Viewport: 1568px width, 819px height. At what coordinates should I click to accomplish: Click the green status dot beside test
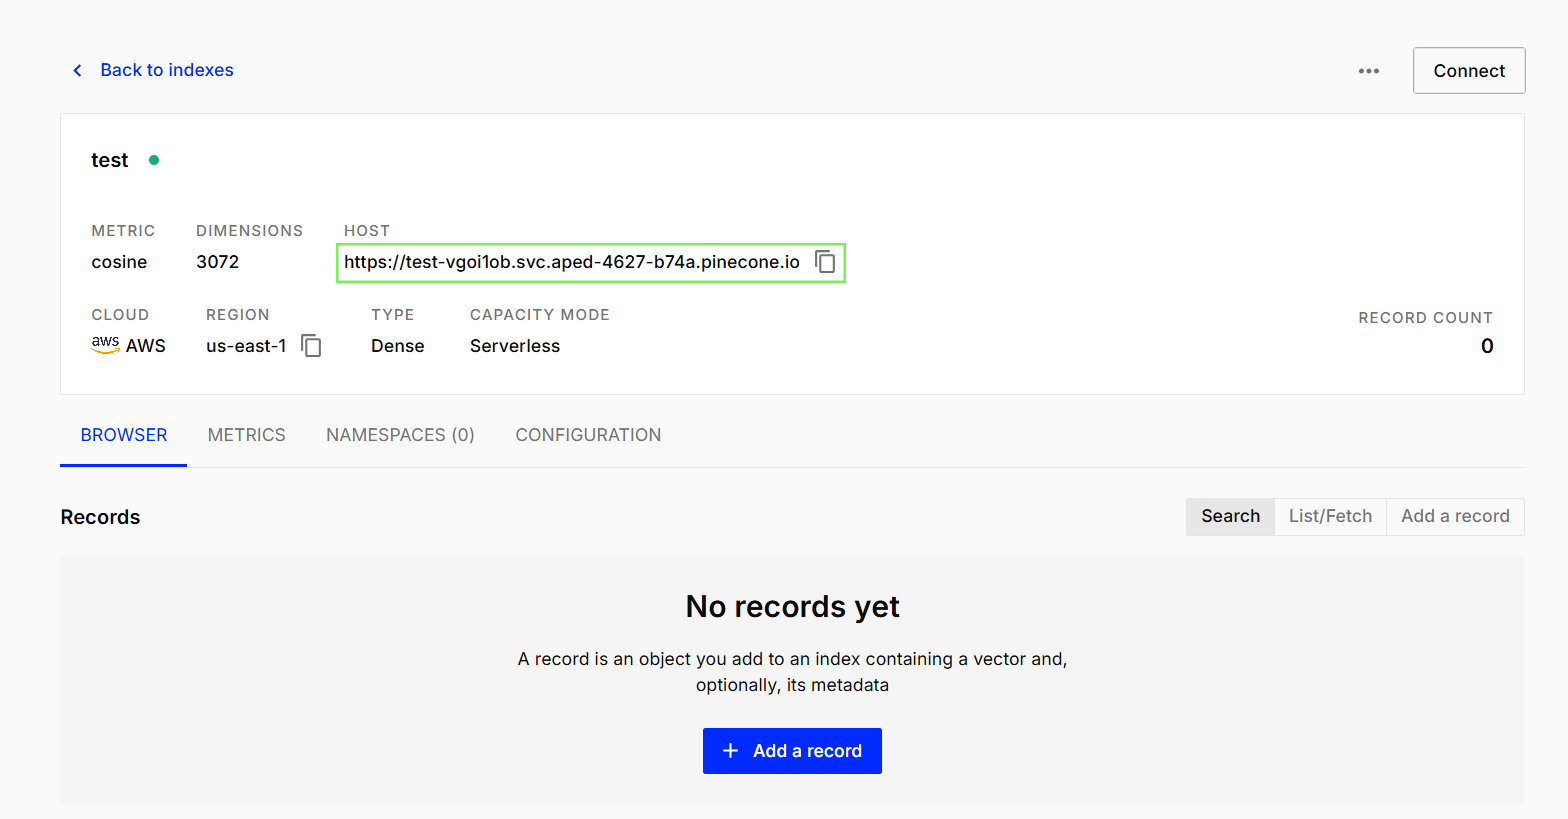[x=154, y=160]
